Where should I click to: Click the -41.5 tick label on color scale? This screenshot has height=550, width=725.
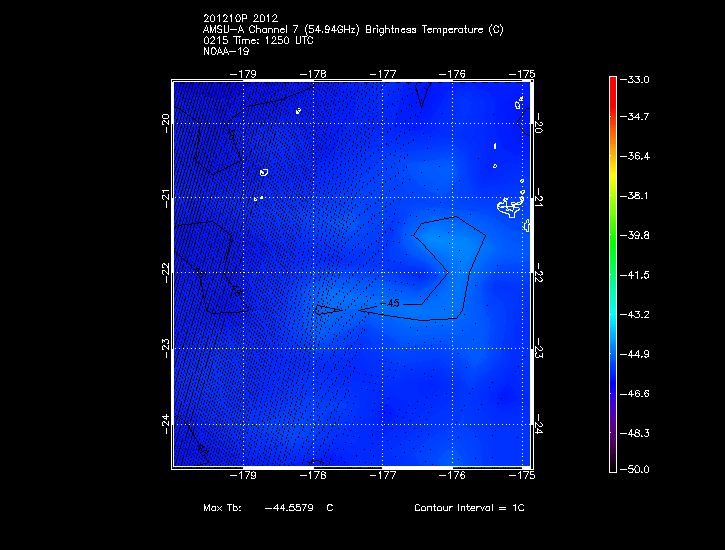click(x=636, y=274)
